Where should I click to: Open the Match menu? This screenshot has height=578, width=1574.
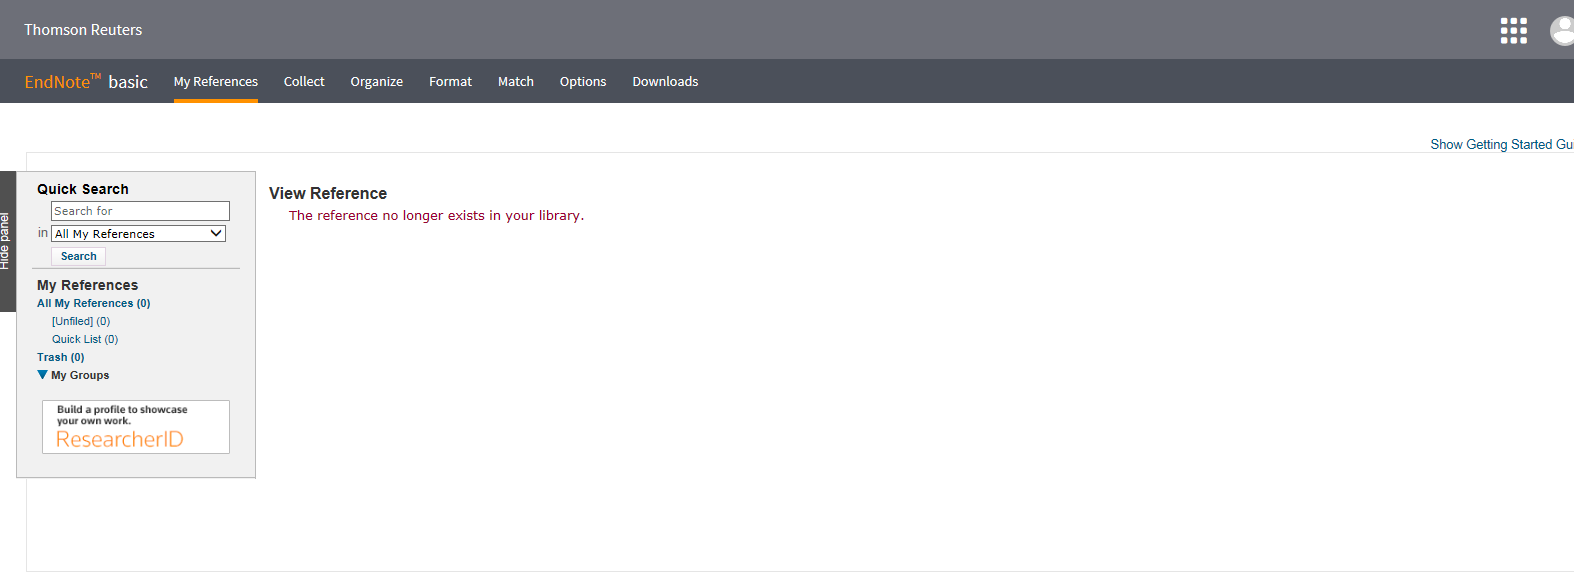516,82
